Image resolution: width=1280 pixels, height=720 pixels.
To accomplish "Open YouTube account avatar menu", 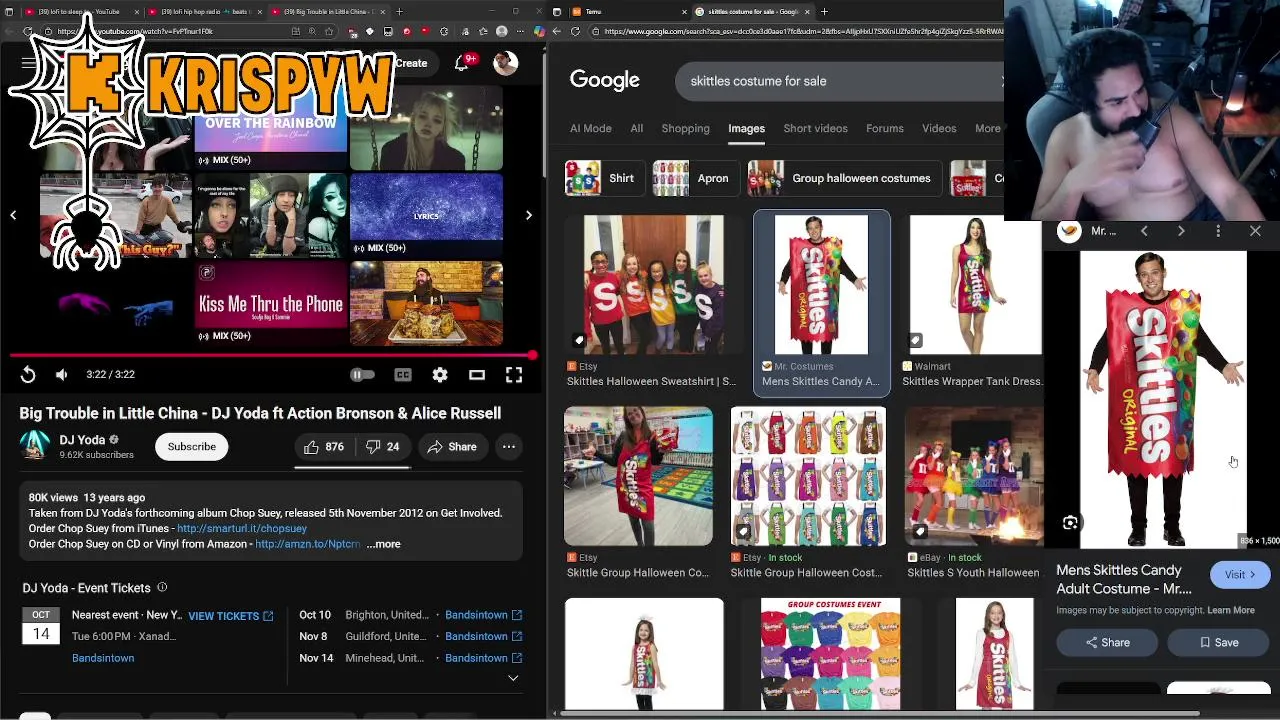I will [x=506, y=63].
